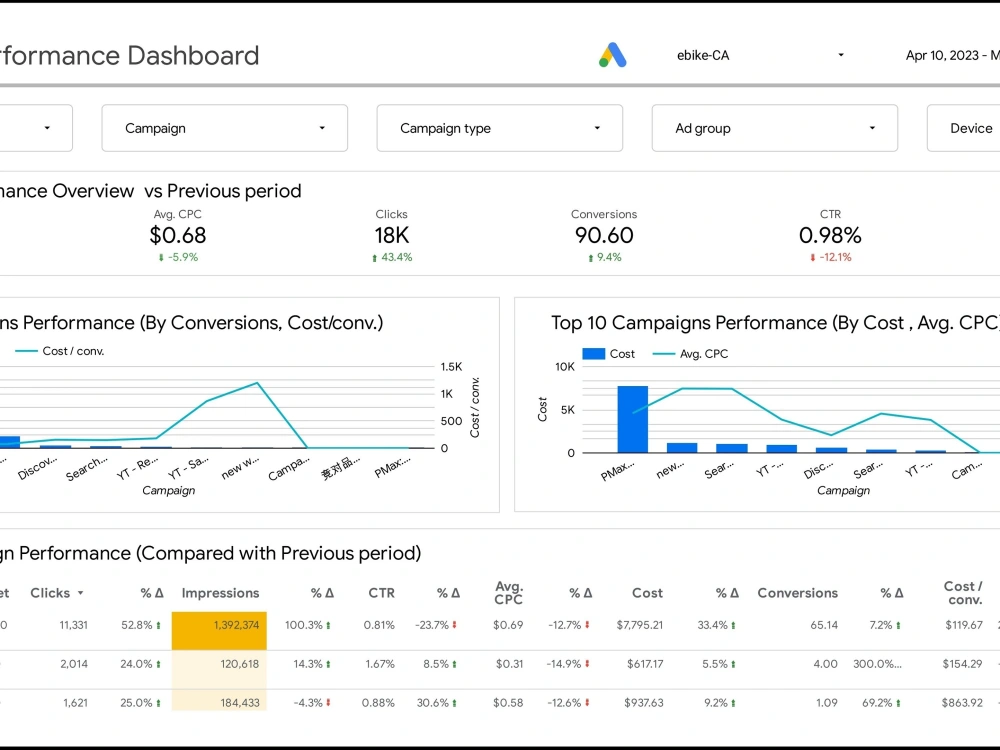This screenshot has width=1000, height=750.
Task: Click the CTR -12.1% change indicator
Action: coord(830,257)
